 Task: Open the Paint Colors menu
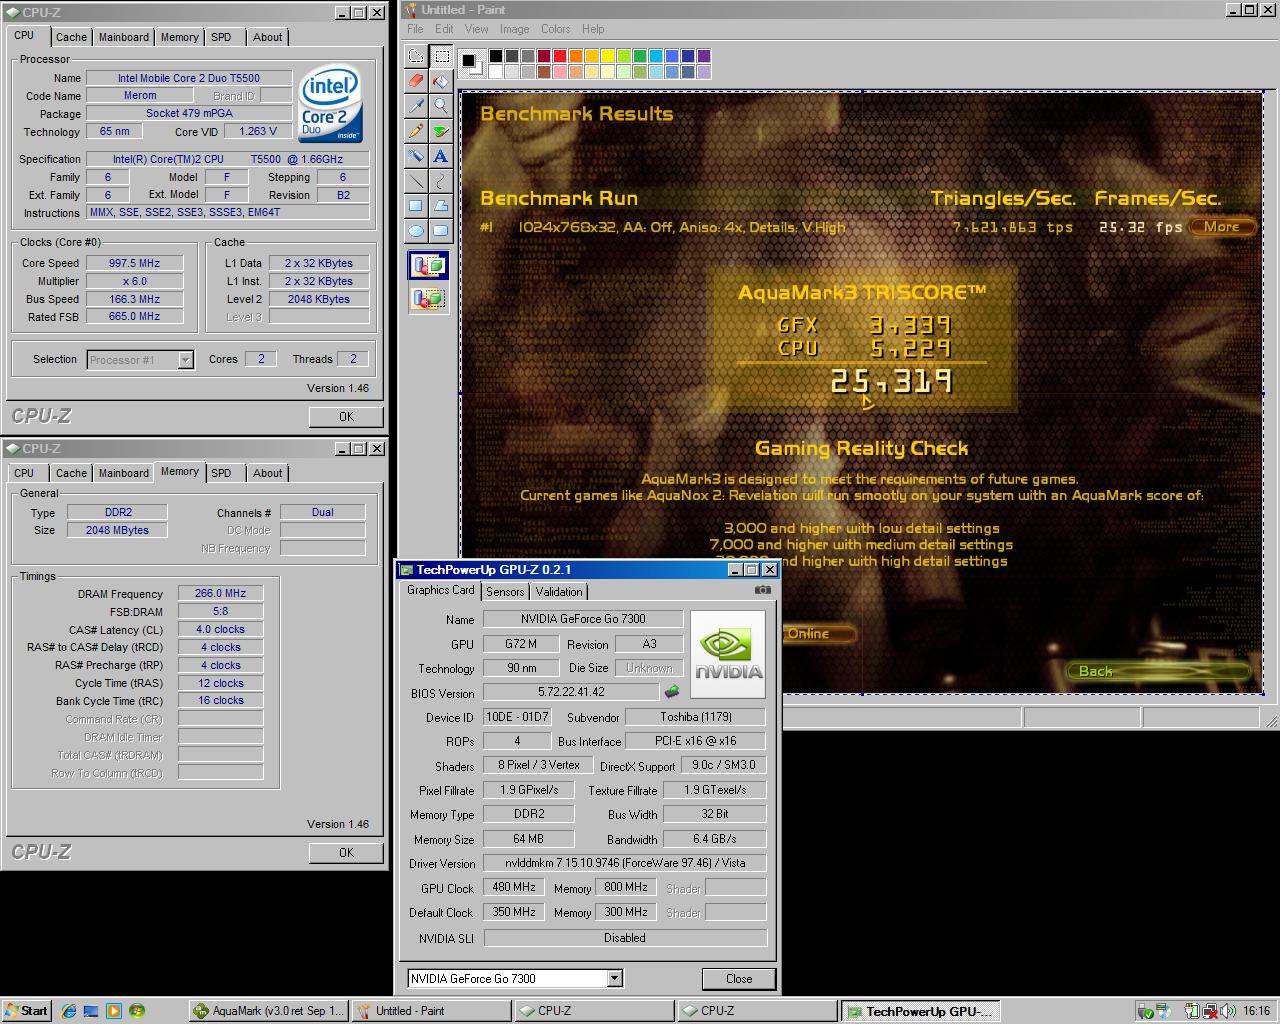click(556, 29)
